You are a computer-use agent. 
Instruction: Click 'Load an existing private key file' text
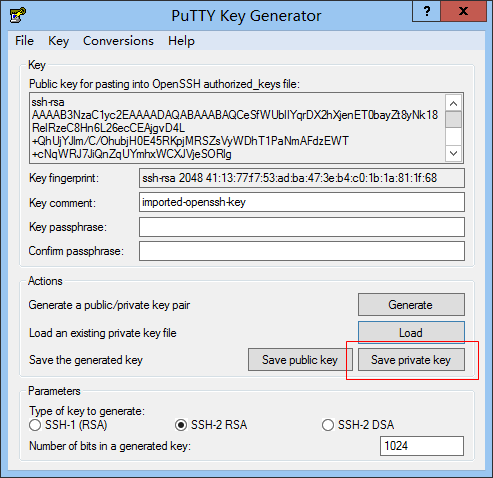(x=103, y=333)
